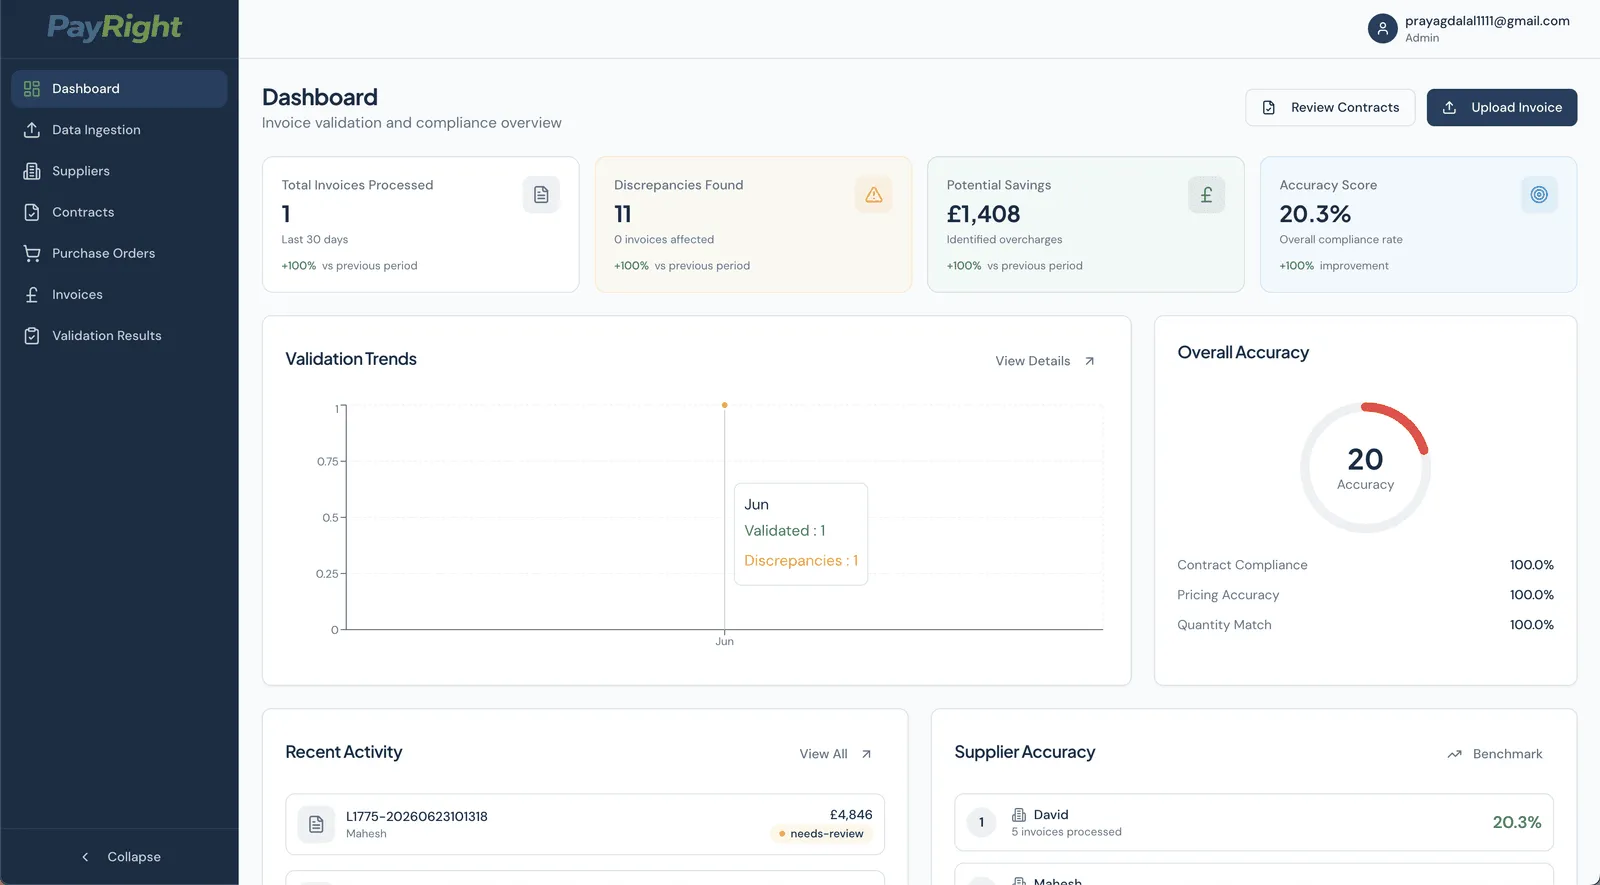
Task: Click the £1,408 Potential Savings value
Action: tap(983, 214)
